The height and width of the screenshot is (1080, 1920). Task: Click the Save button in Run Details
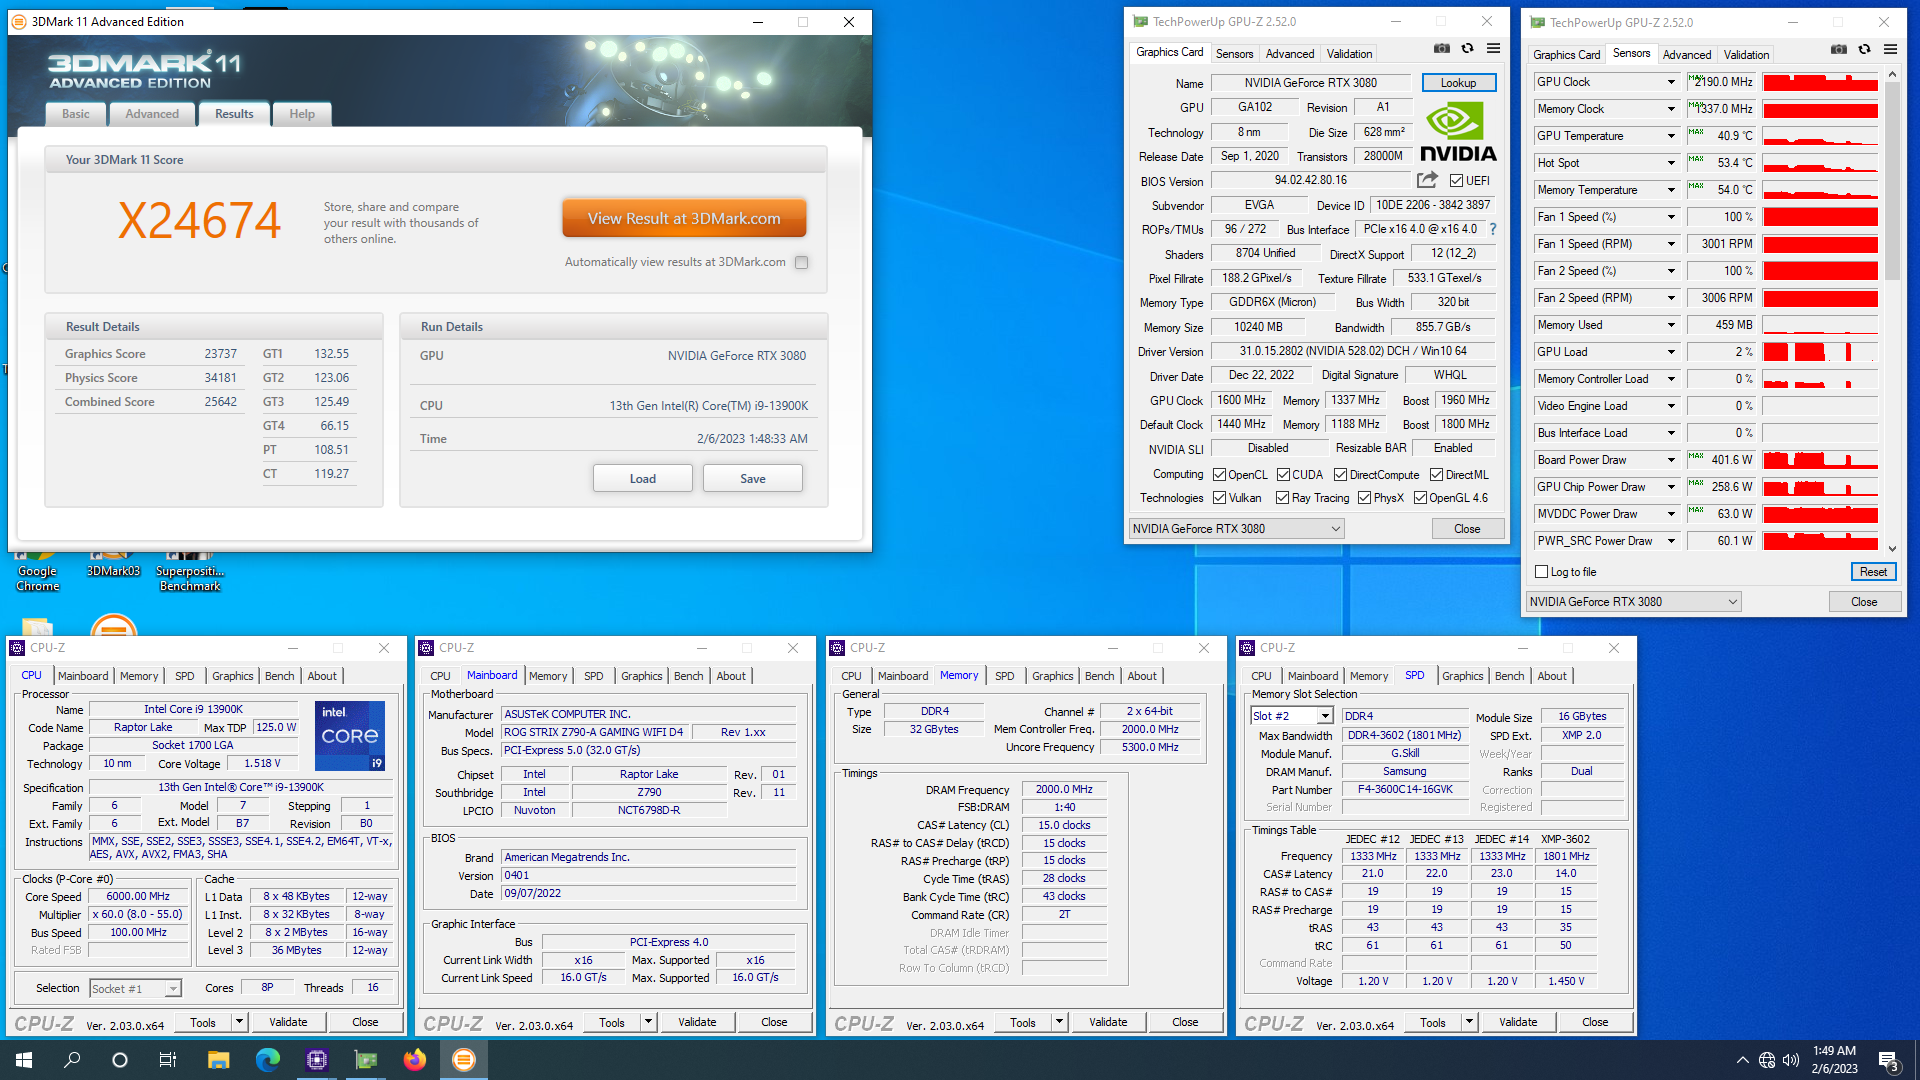753,479
